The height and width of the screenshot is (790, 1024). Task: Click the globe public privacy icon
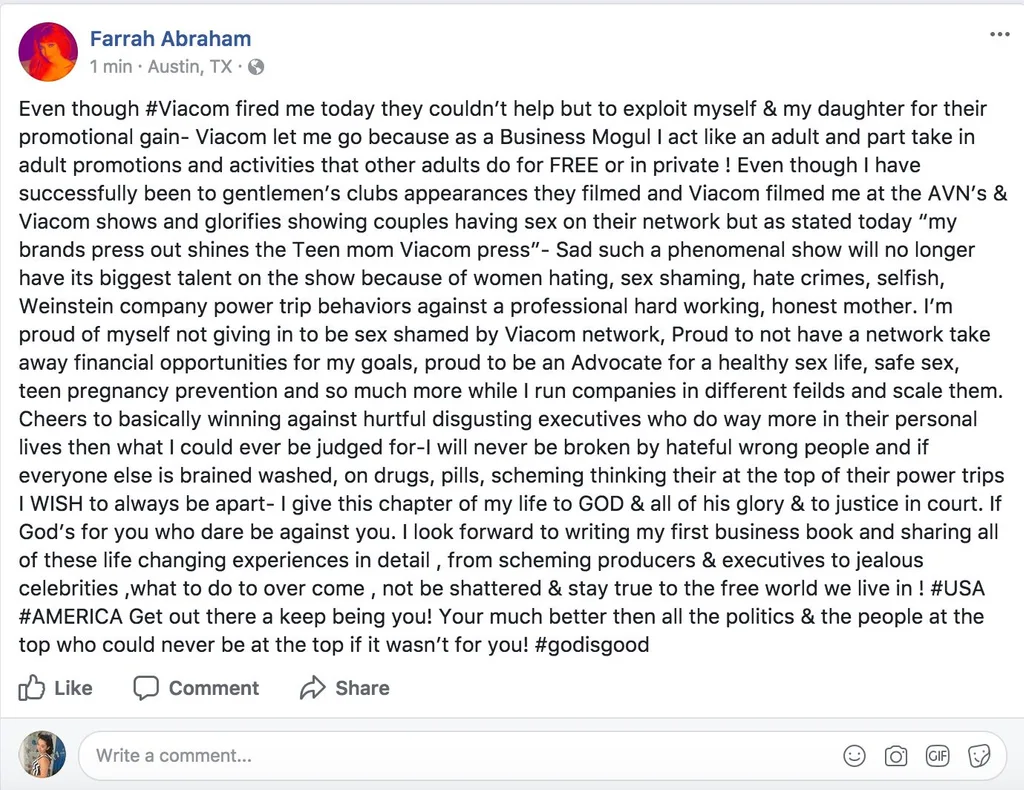[x=256, y=67]
